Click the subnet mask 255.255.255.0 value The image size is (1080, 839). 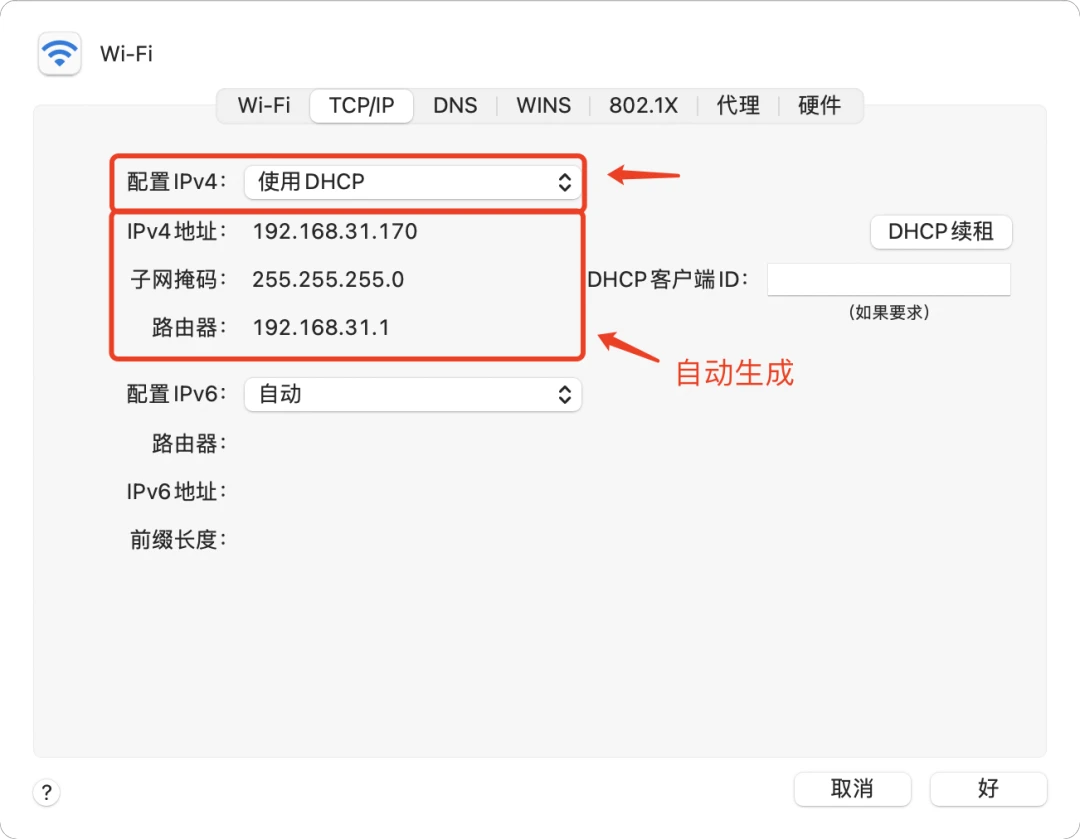point(328,280)
